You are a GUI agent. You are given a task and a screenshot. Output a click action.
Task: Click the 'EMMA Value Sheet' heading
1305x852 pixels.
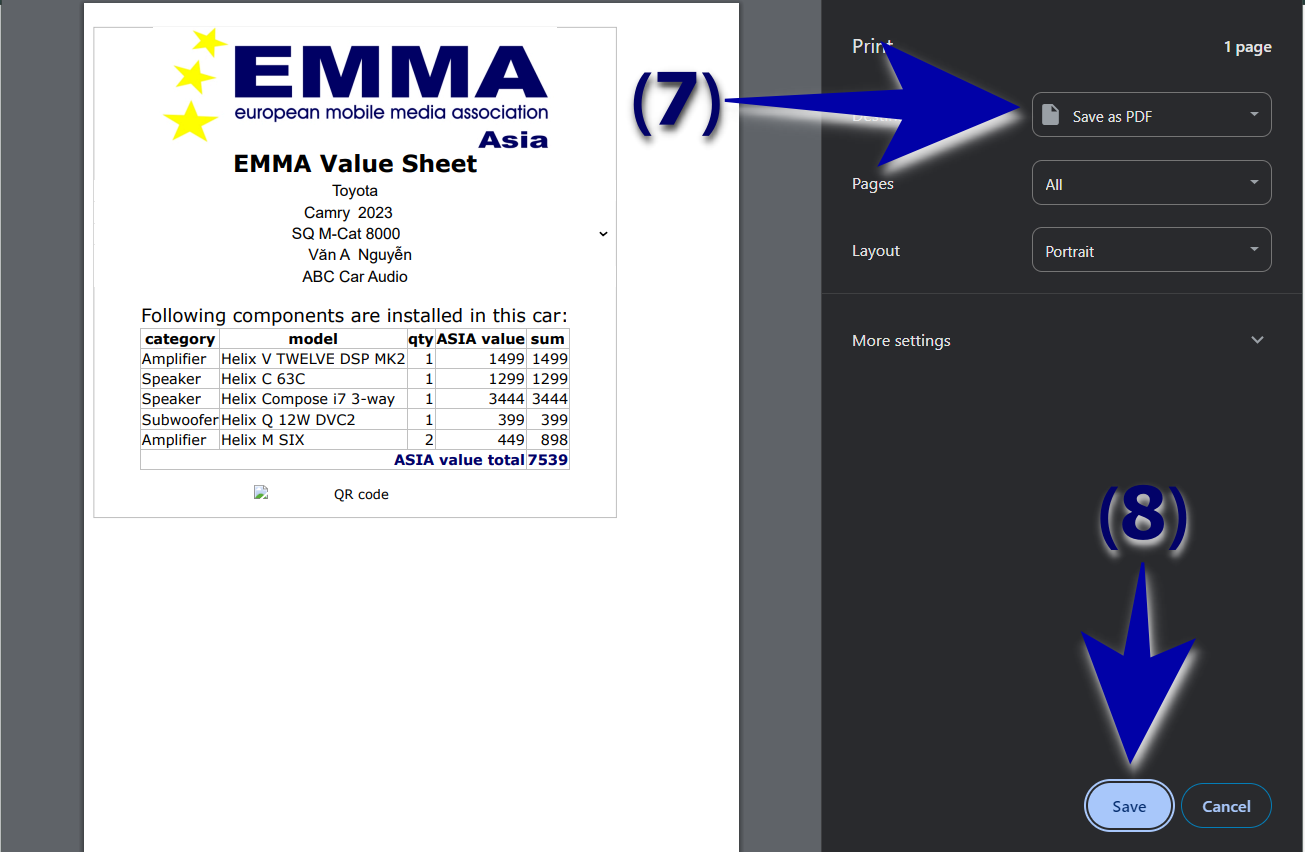(x=355, y=164)
